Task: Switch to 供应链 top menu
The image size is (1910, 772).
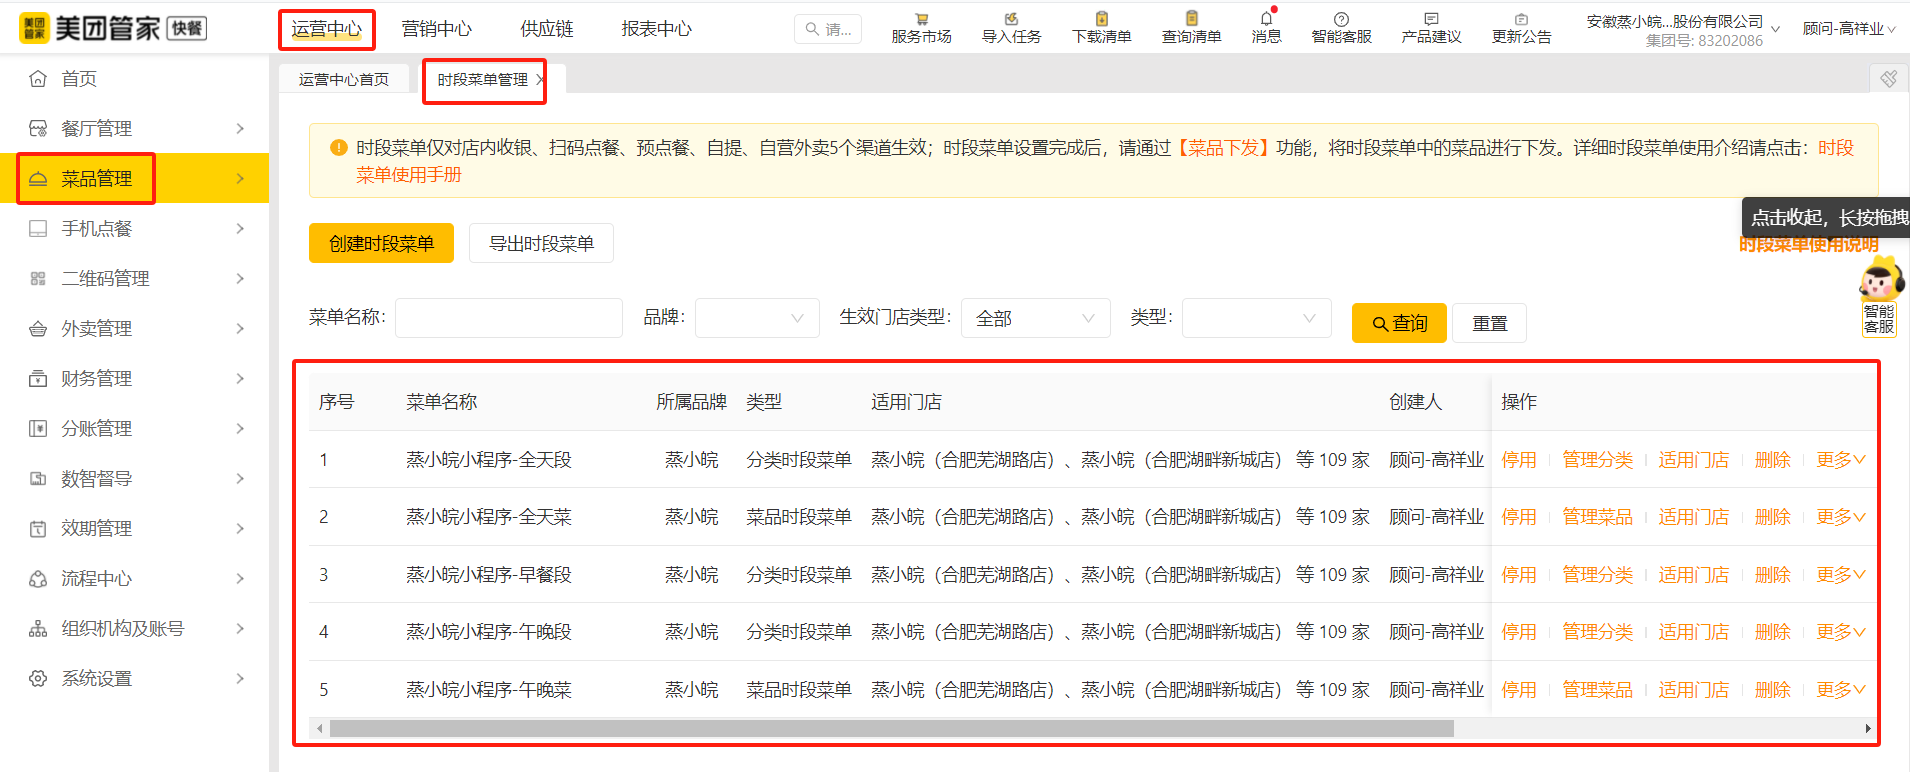Action: pyautogui.click(x=546, y=29)
